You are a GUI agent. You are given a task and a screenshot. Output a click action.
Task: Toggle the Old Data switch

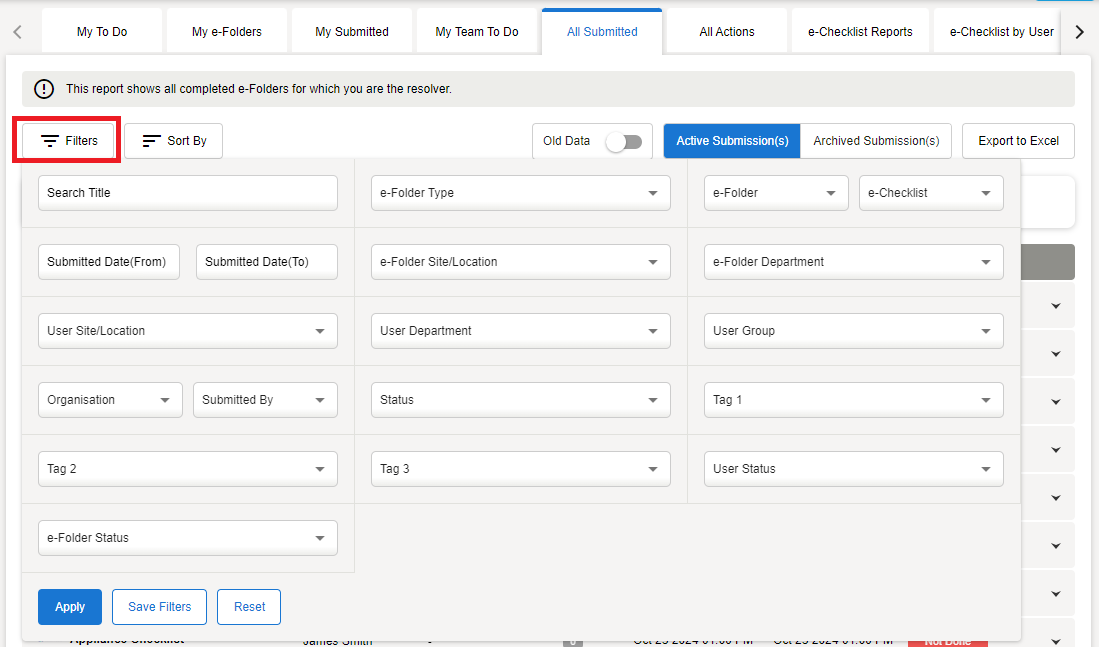[623, 141]
